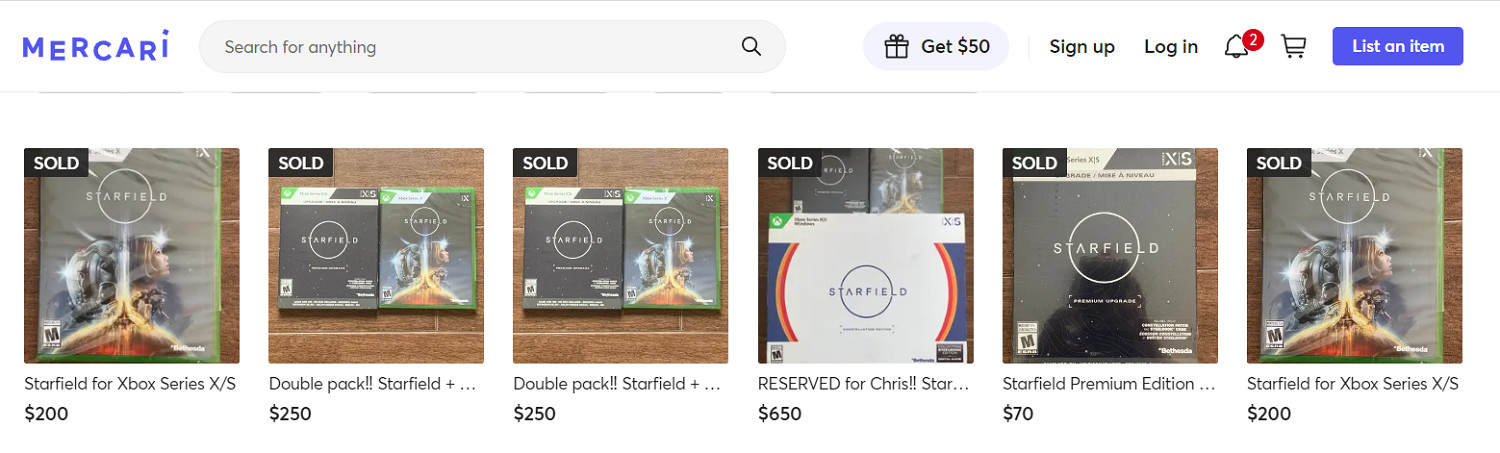Viewport: 1500px width, 453px height.
Task: Click the gift box icon
Action: click(896, 47)
